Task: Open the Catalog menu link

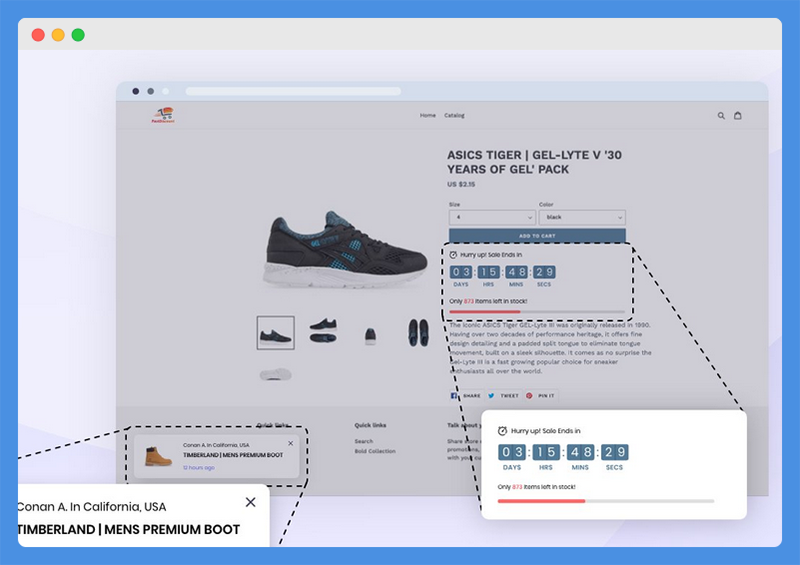Action: 454,115
